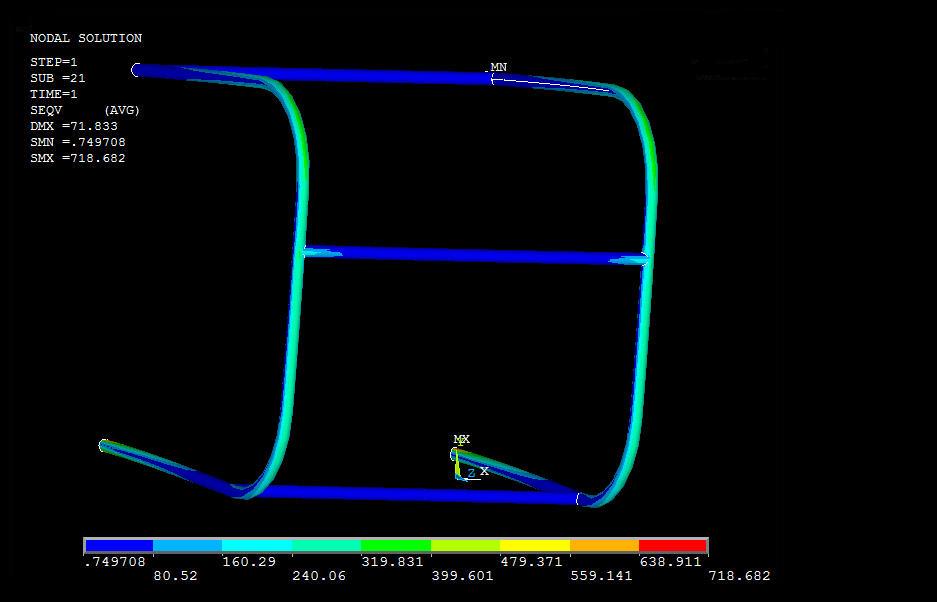Click the middle horizontal crossbar of frame
The height and width of the screenshot is (602, 937).
tap(475, 255)
